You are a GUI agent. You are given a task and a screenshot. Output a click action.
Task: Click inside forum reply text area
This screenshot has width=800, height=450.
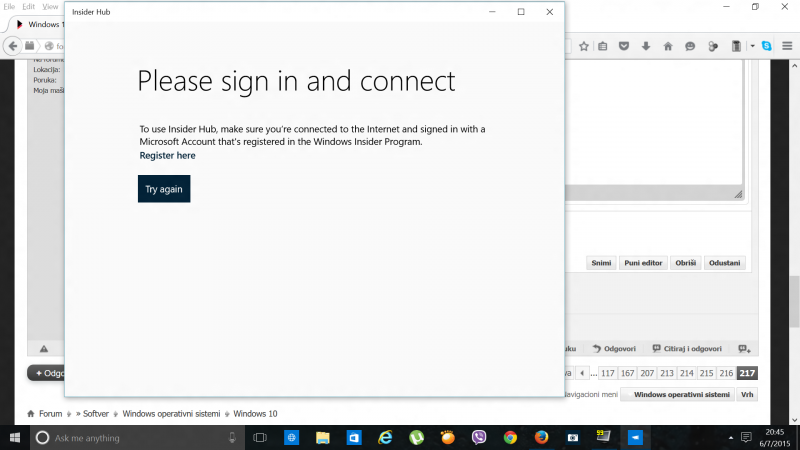pyautogui.click(x=654, y=122)
